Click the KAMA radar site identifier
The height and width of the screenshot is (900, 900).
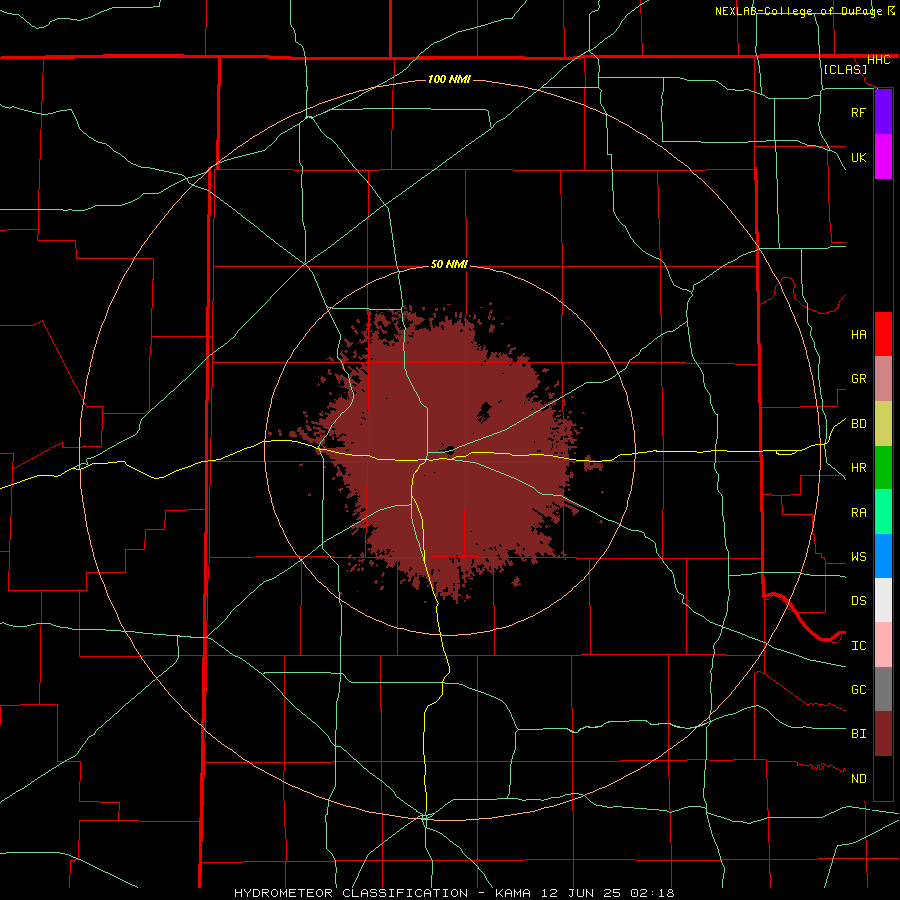tap(515, 893)
